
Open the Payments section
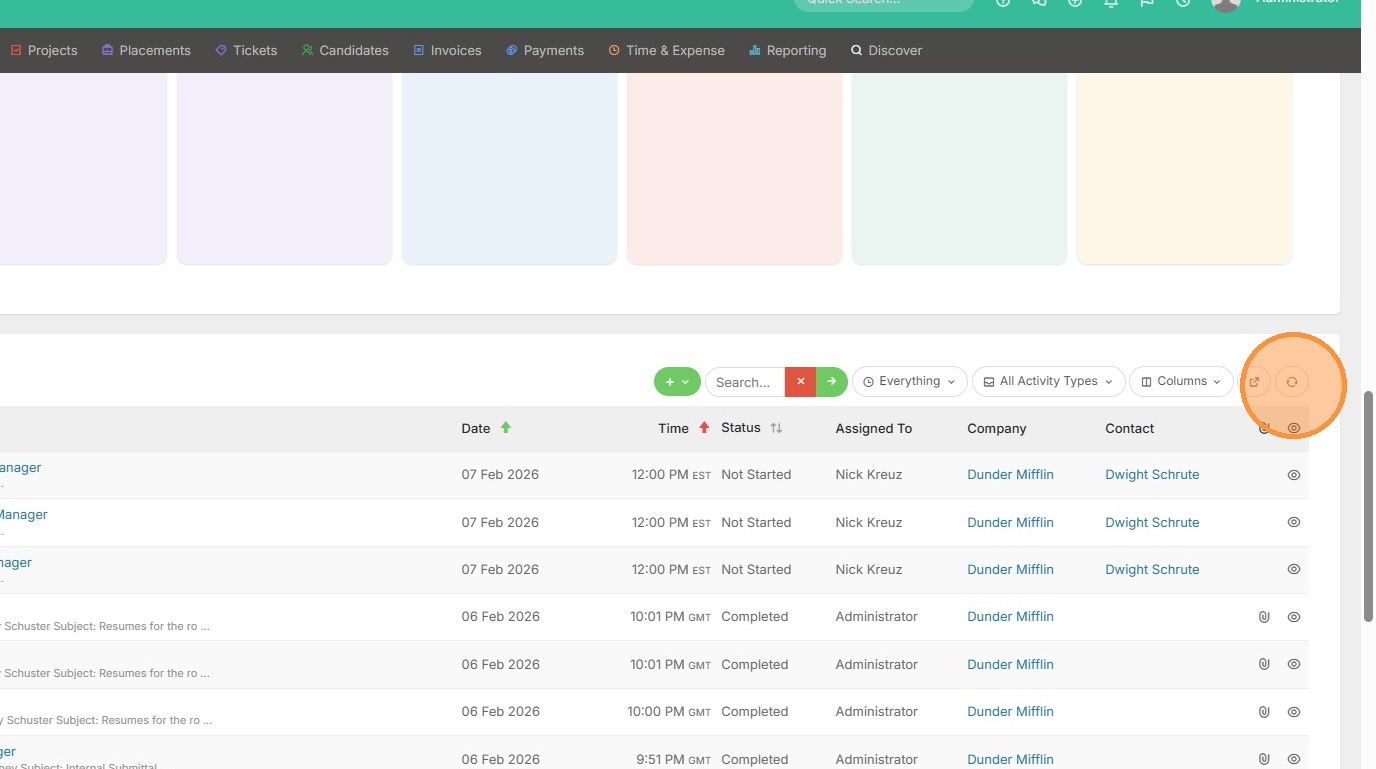(545, 50)
